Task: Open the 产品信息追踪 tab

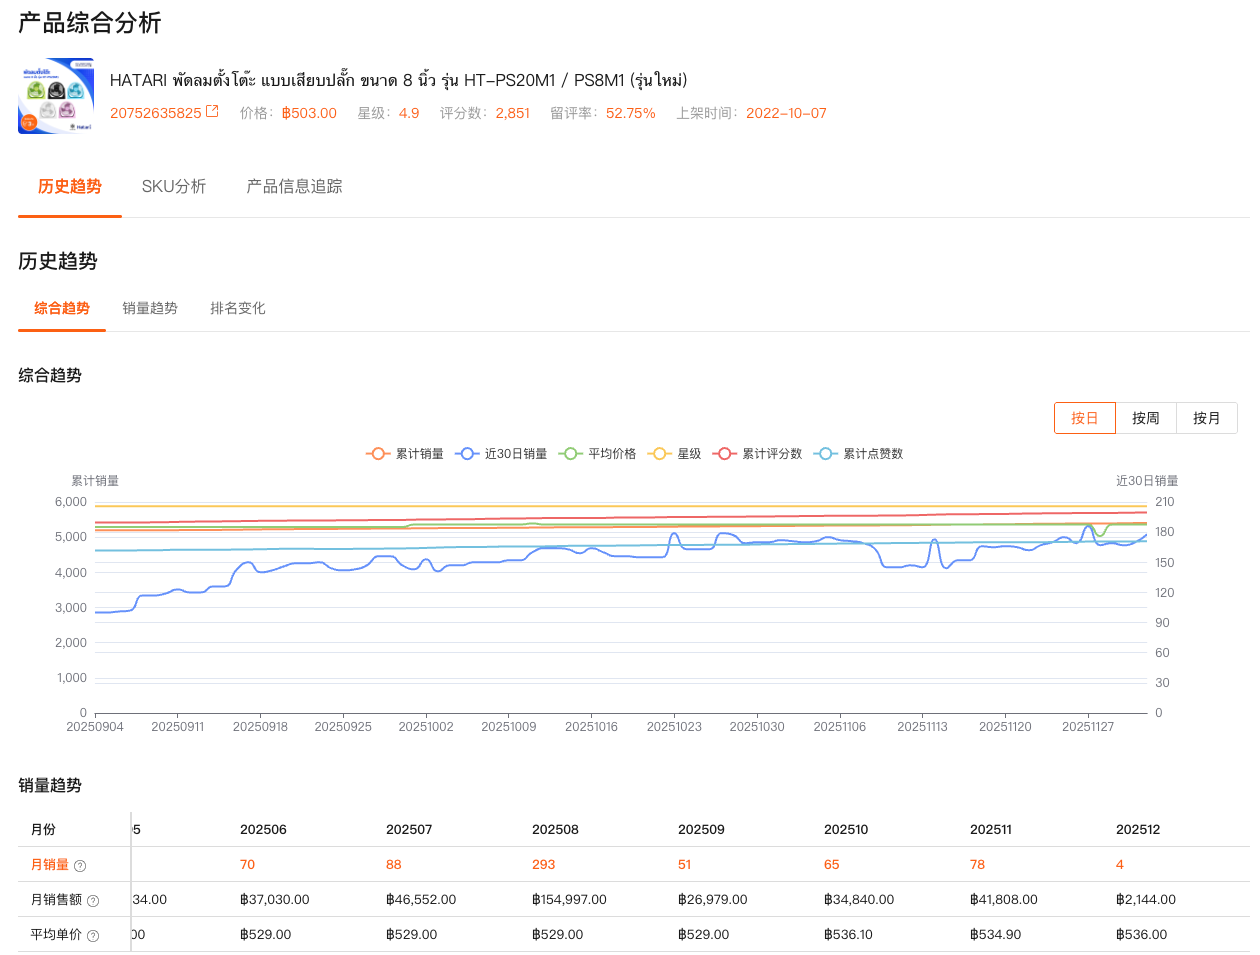Action: click(294, 187)
